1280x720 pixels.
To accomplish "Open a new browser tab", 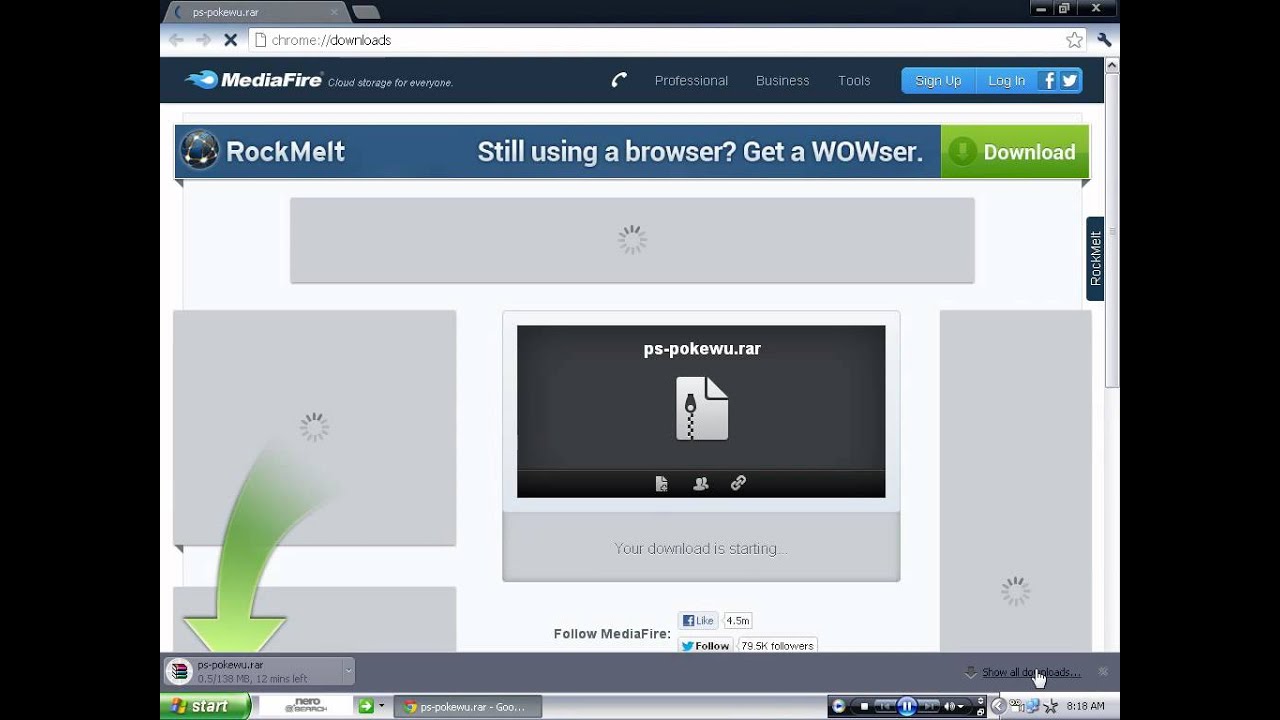I will (x=366, y=12).
